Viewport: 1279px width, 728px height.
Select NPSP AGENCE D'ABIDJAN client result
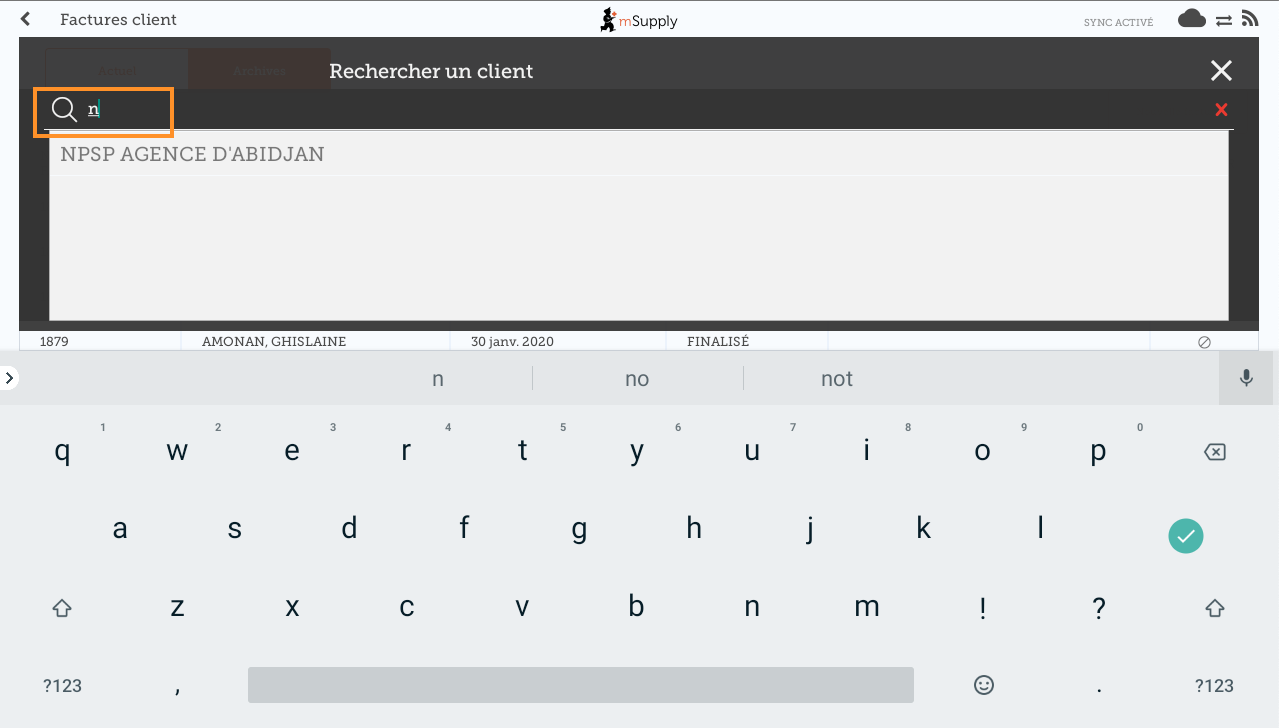tap(192, 155)
